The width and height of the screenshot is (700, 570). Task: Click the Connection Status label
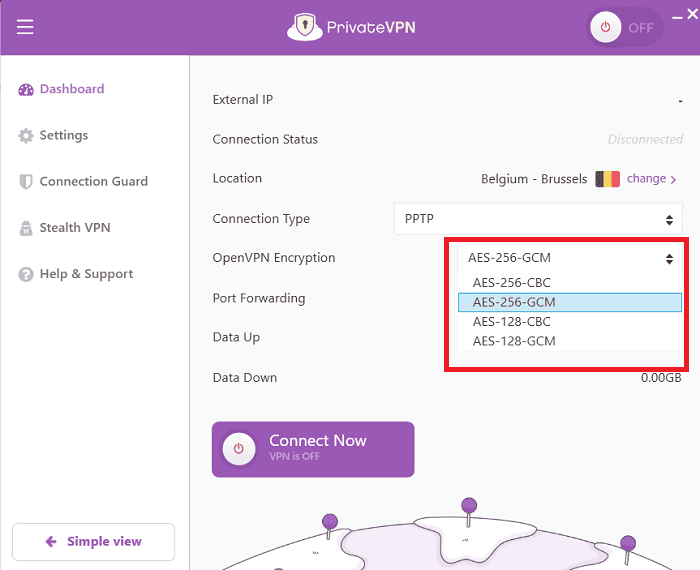265,139
